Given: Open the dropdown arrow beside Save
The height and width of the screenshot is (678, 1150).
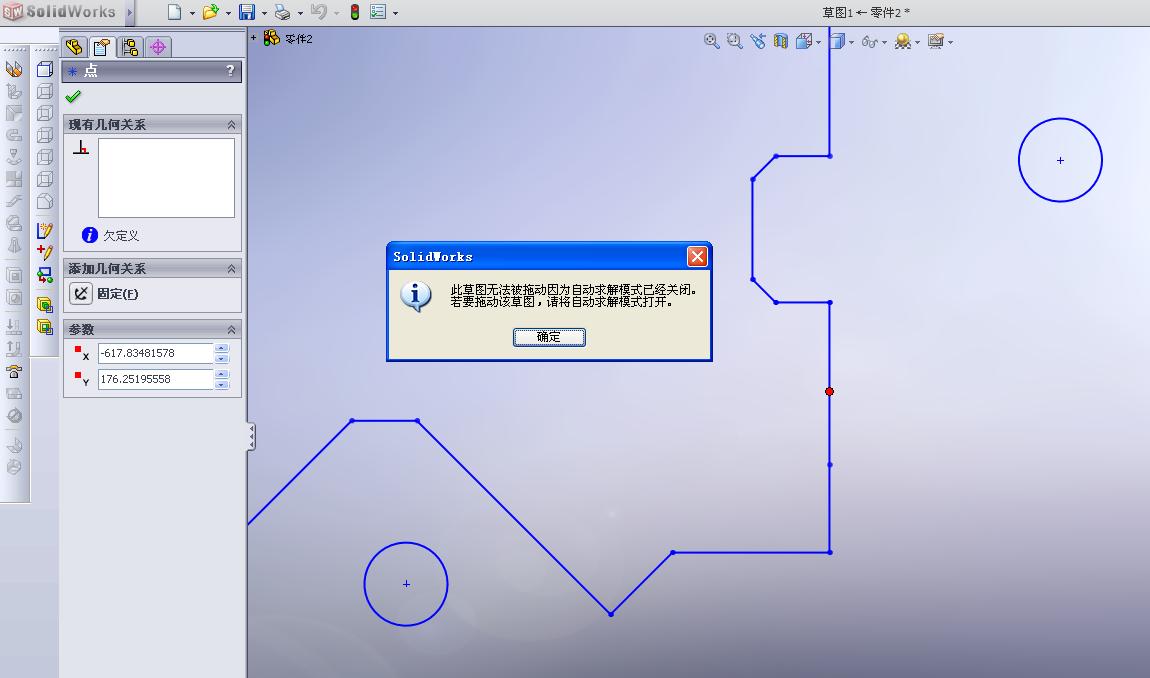Looking at the screenshot, I should [264, 13].
